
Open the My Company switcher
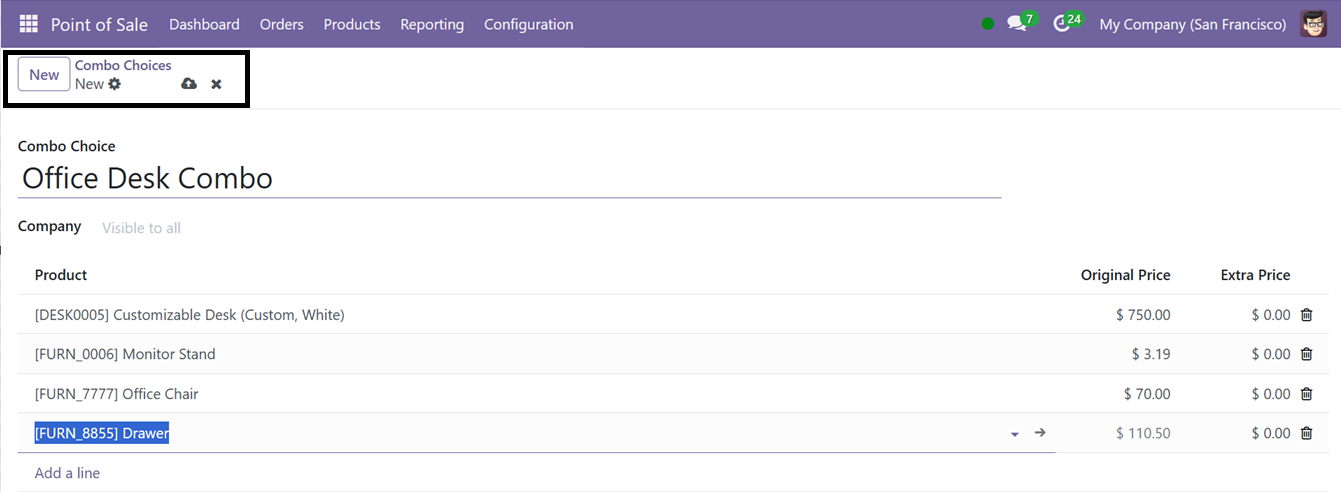point(1192,24)
